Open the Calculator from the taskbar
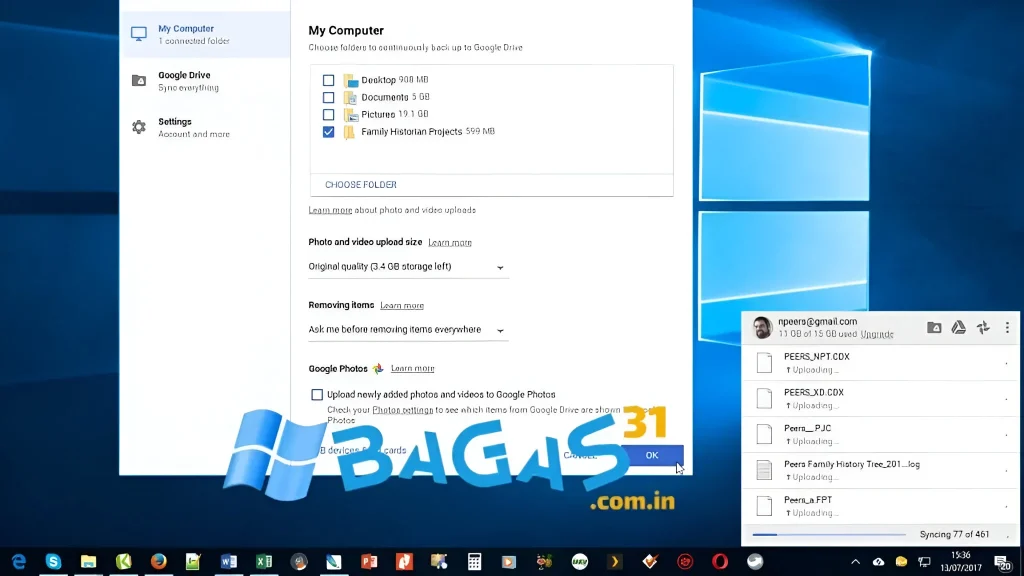Image resolution: width=1024 pixels, height=576 pixels. (x=474, y=562)
